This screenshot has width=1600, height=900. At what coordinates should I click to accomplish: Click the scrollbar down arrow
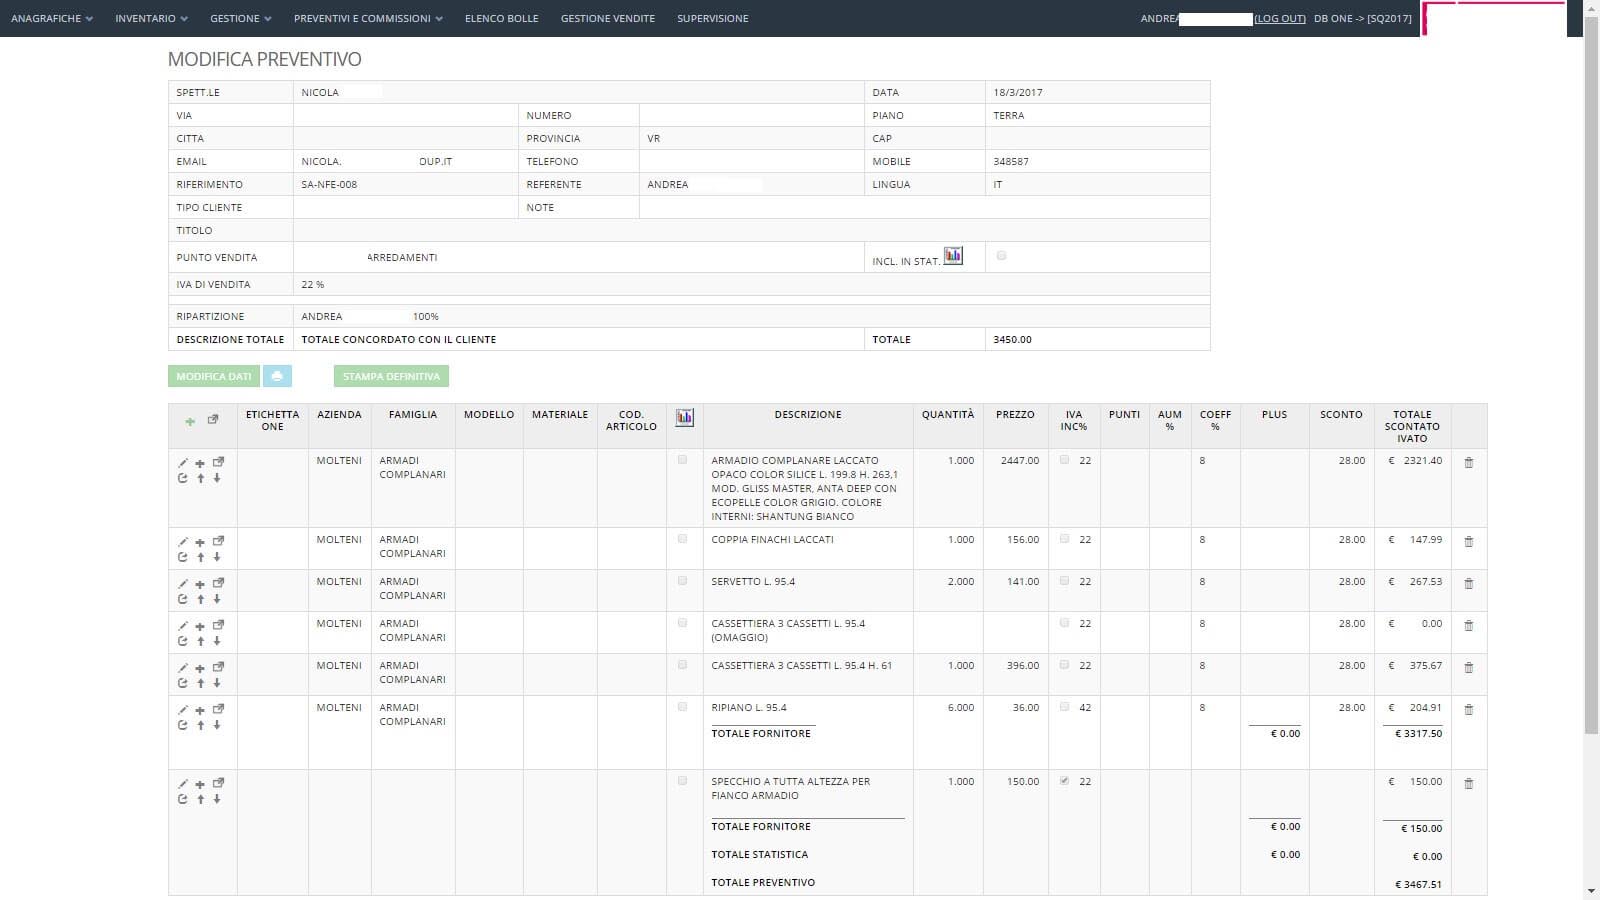point(1591,891)
